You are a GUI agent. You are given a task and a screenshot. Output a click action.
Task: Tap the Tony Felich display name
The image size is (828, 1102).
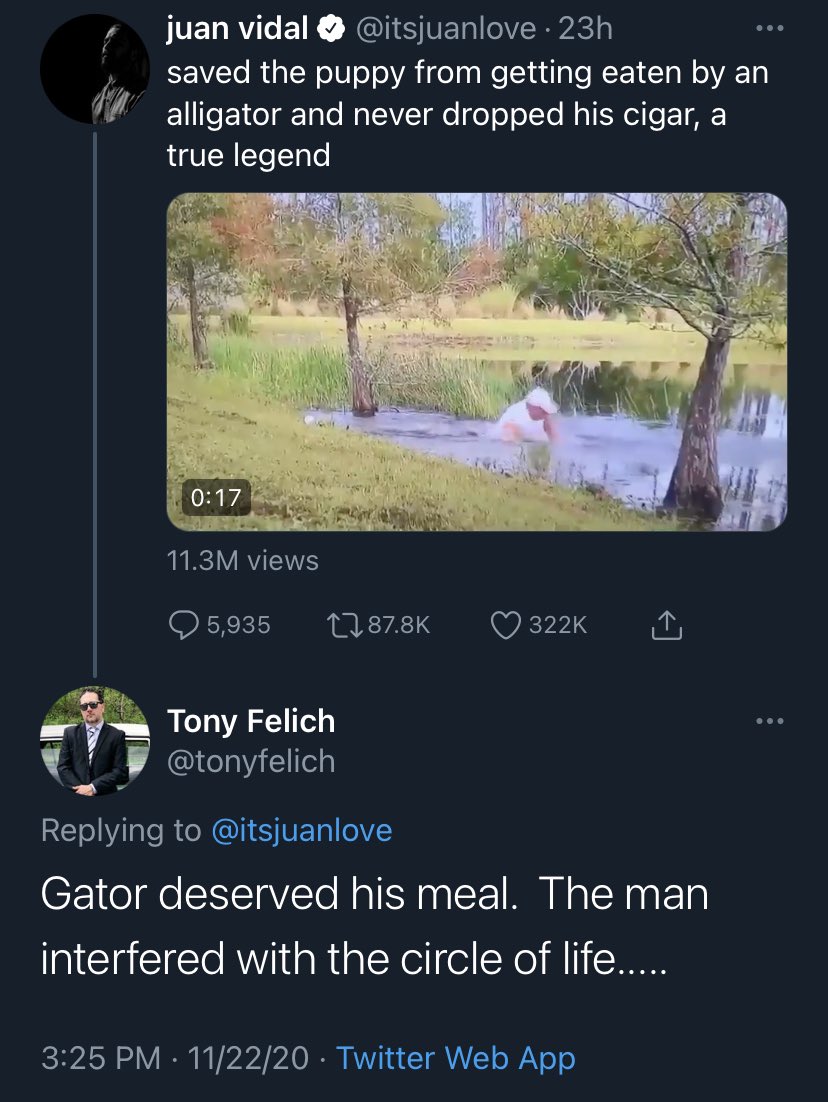(x=251, y=721)
